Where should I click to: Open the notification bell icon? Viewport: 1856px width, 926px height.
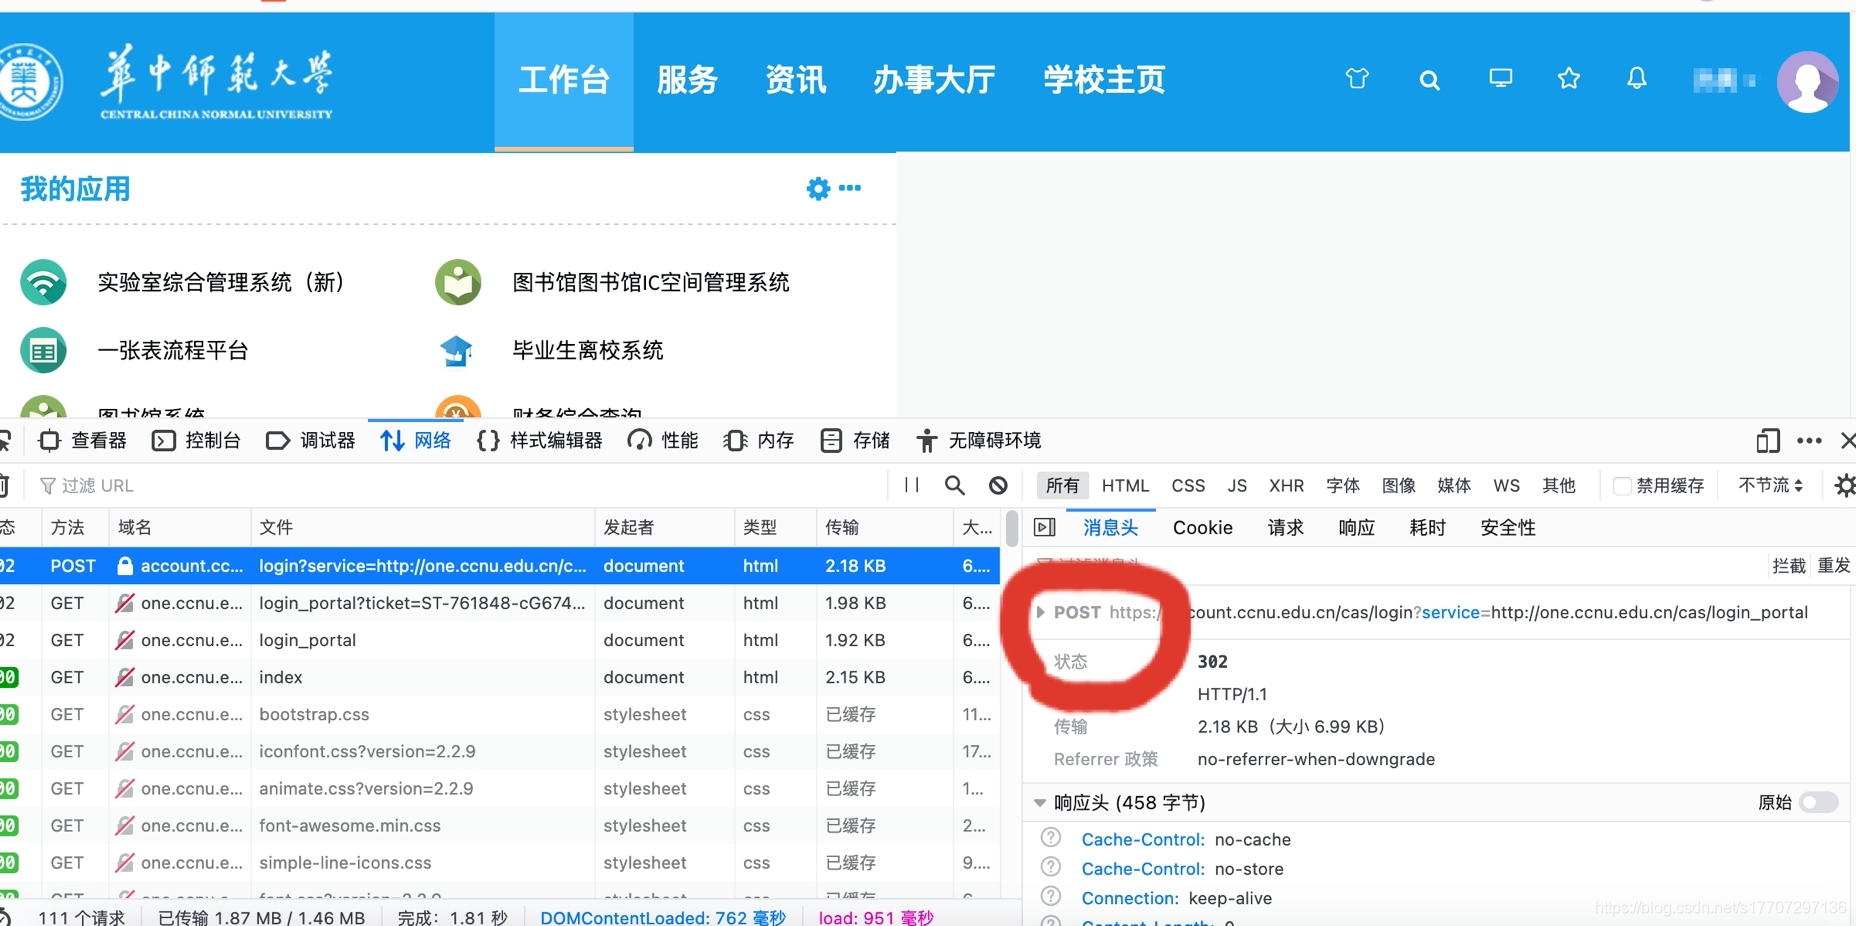pos(1637,78)
